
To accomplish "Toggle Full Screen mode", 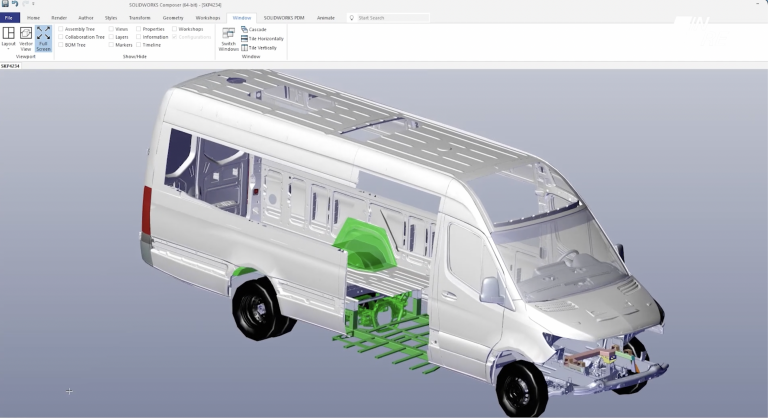I will click(x=44, y=39).
